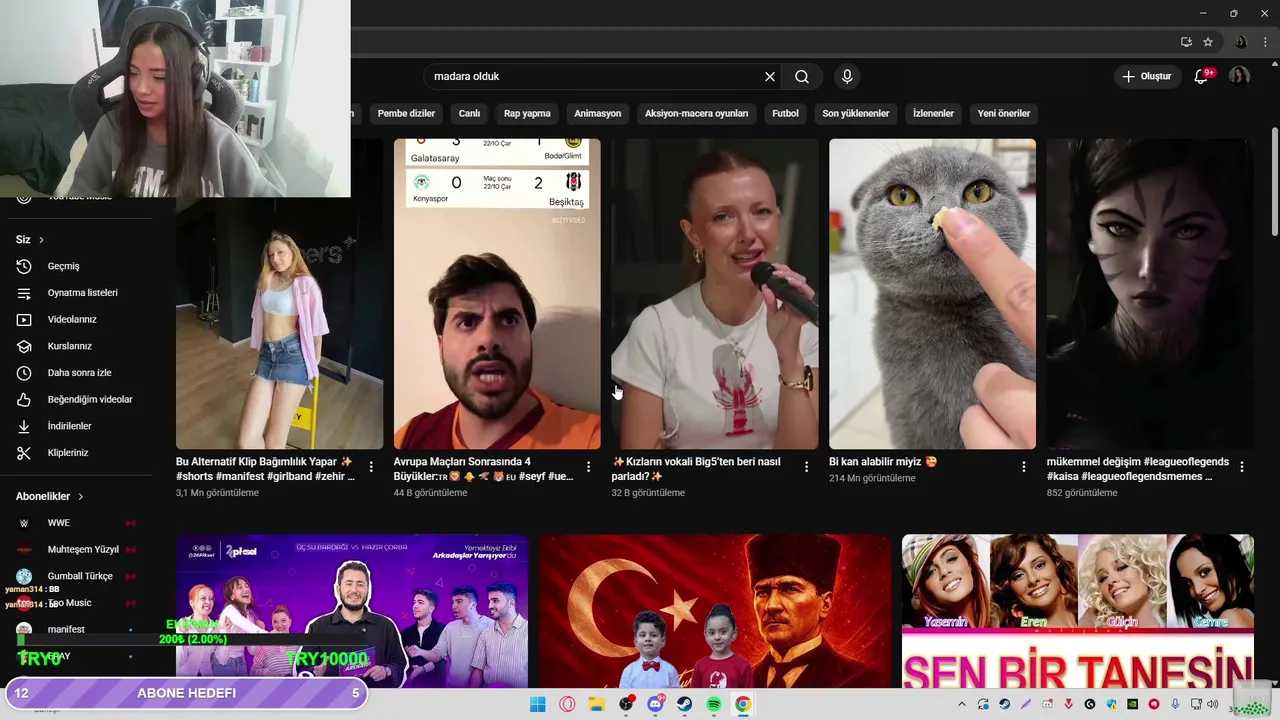Open more options for 'Bi kan alabilir miyiz' short

pyautogui.click(x=1023, y=467)
